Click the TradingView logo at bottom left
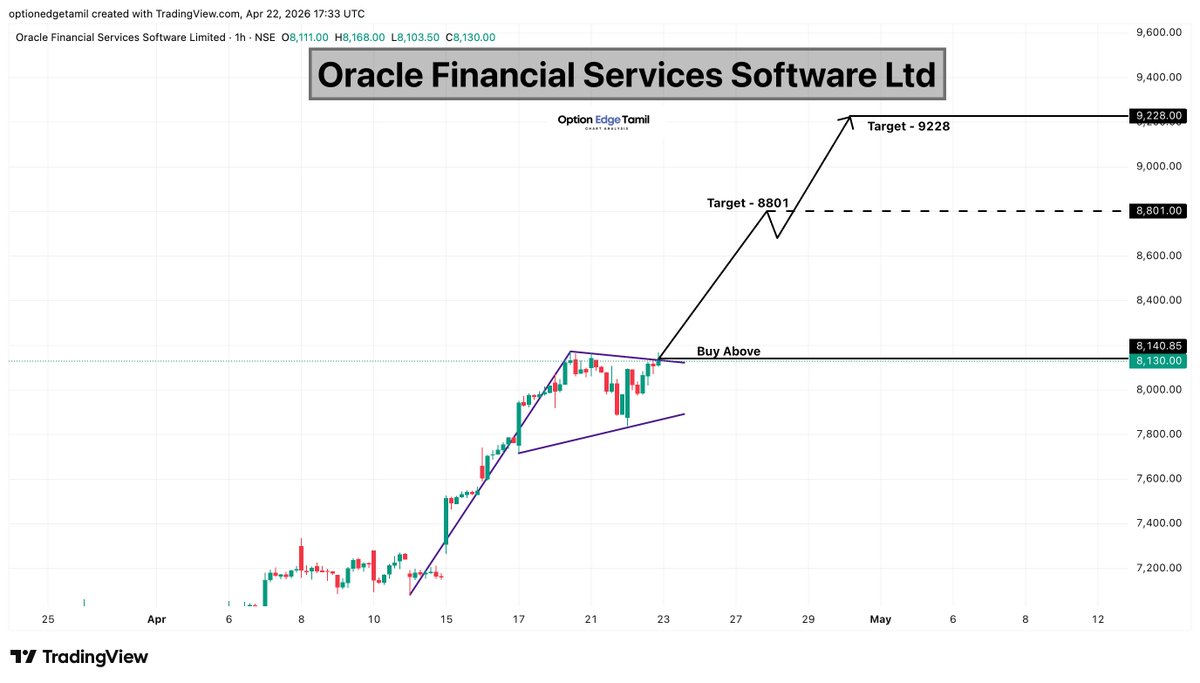This screenshot has width=1200, height=683. click(77, 657)
